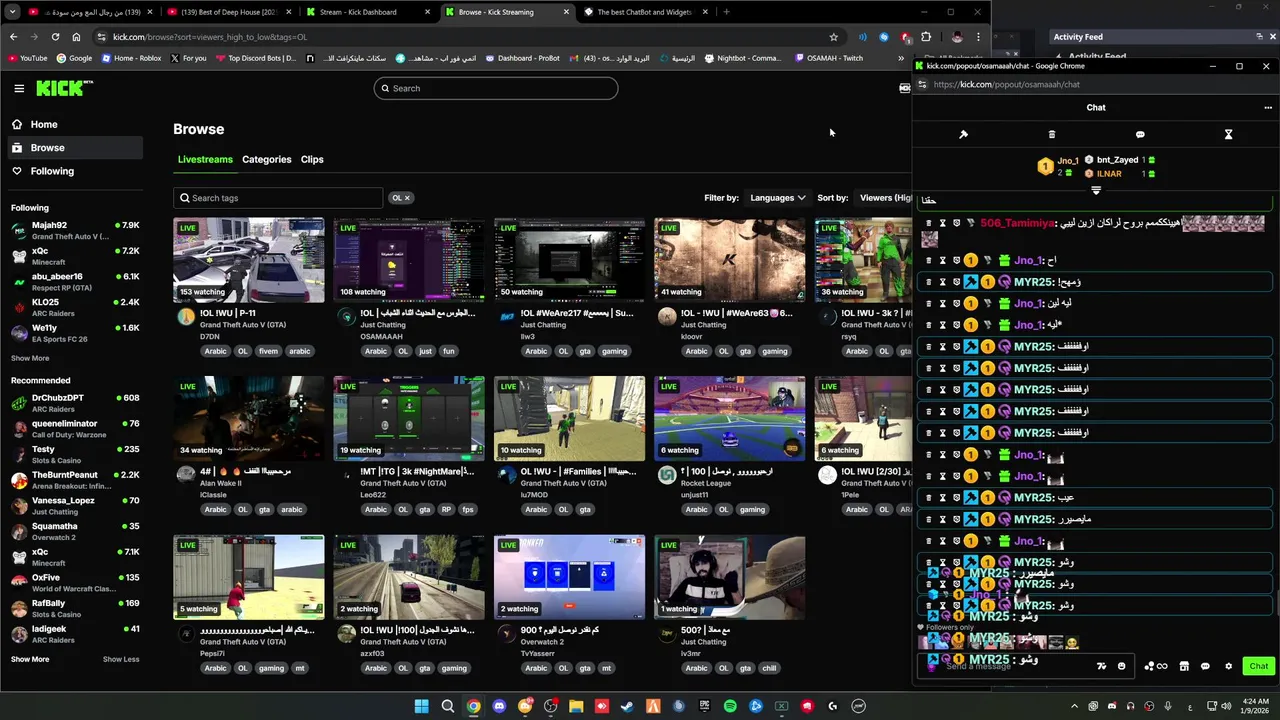The height and width of the screenshot is (720, 1280).
Task: Open the YouTube bookmark
Action: (27, 58)
